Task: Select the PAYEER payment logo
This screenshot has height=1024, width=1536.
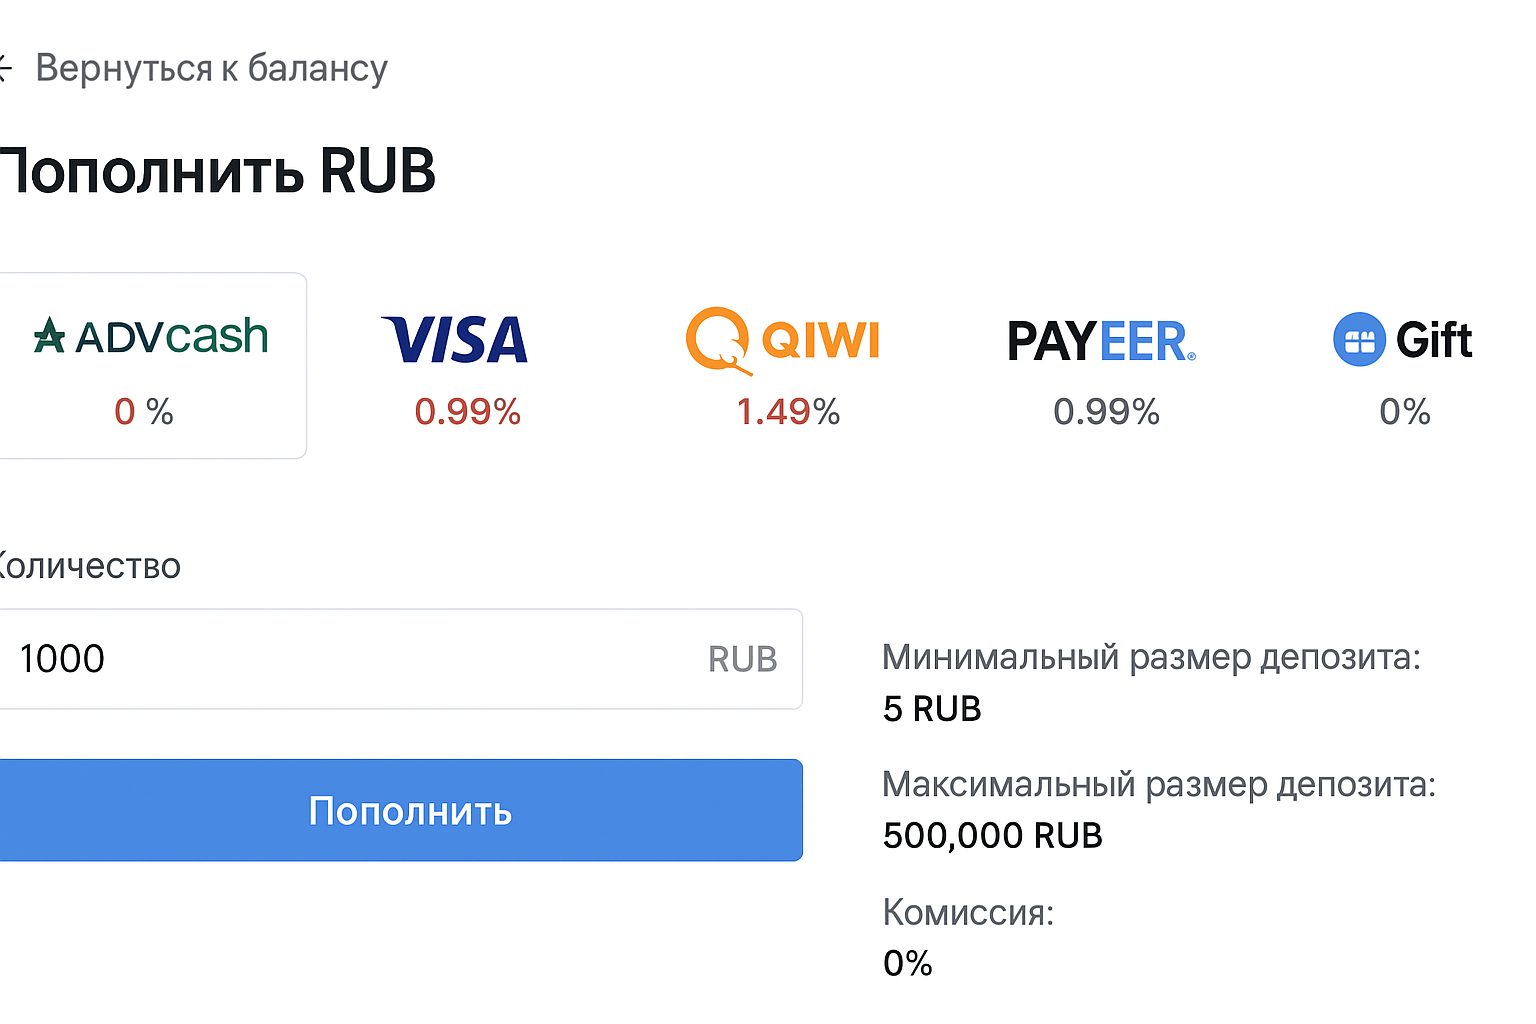Action: (x=1101, y=341)
